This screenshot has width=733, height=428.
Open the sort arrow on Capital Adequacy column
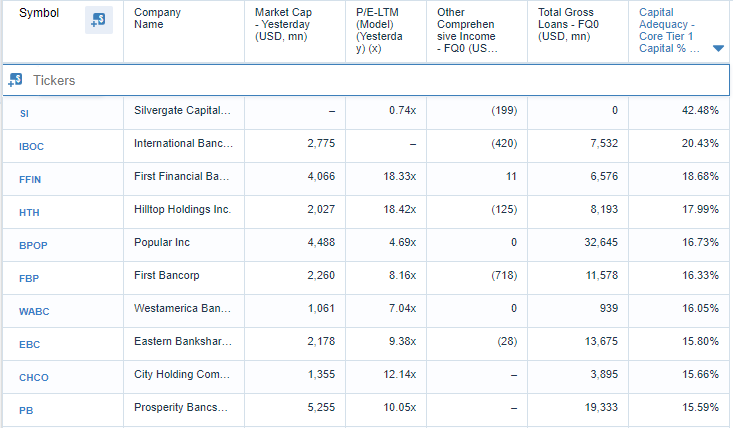(x=718, y=48)
